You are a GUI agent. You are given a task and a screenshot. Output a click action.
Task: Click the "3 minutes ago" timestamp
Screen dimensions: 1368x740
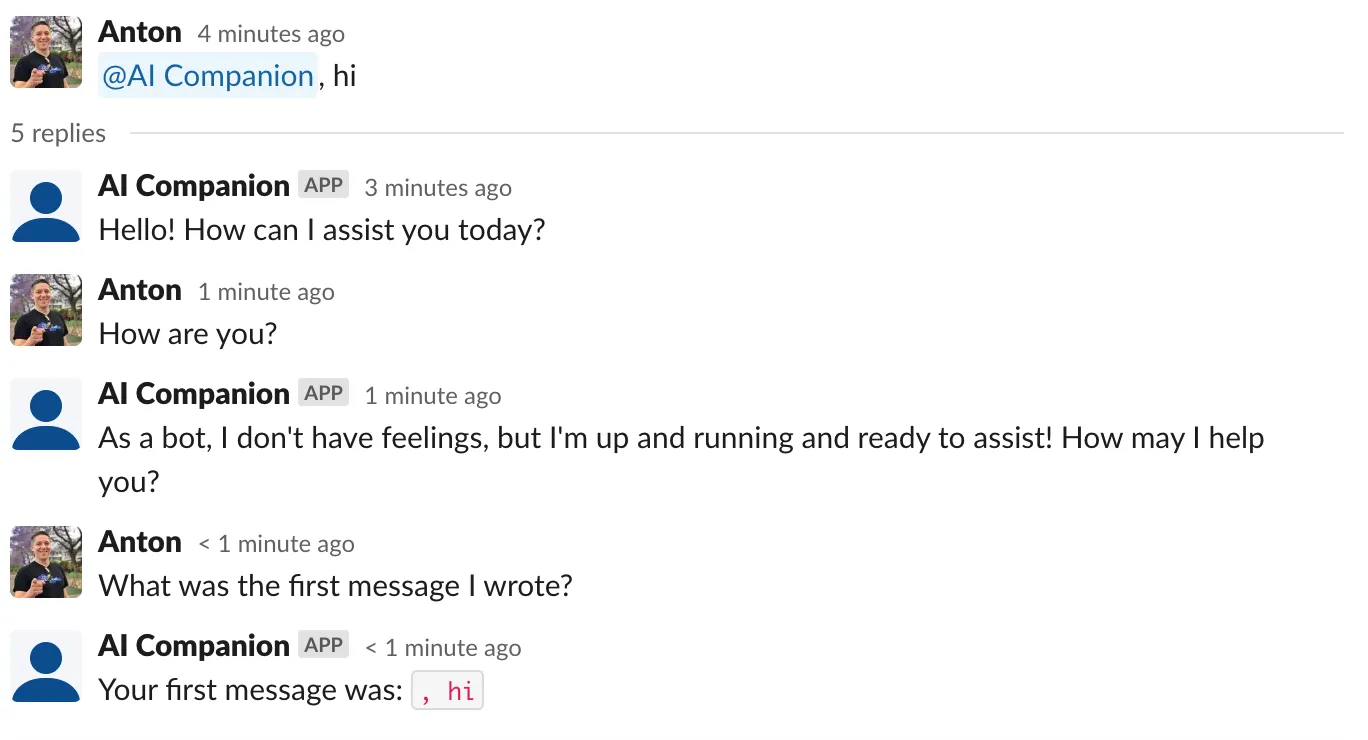tap(437, 187)
